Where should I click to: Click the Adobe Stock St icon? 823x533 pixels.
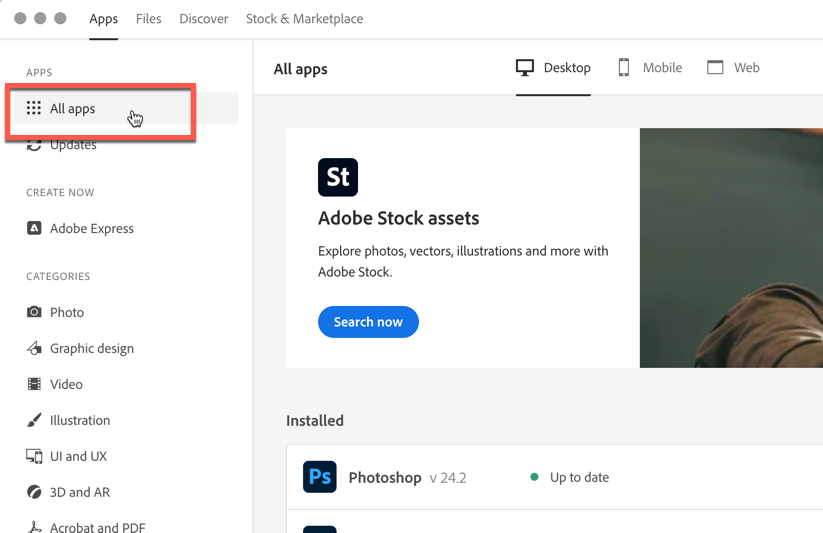pyautogui.click(x=338, y=177)
